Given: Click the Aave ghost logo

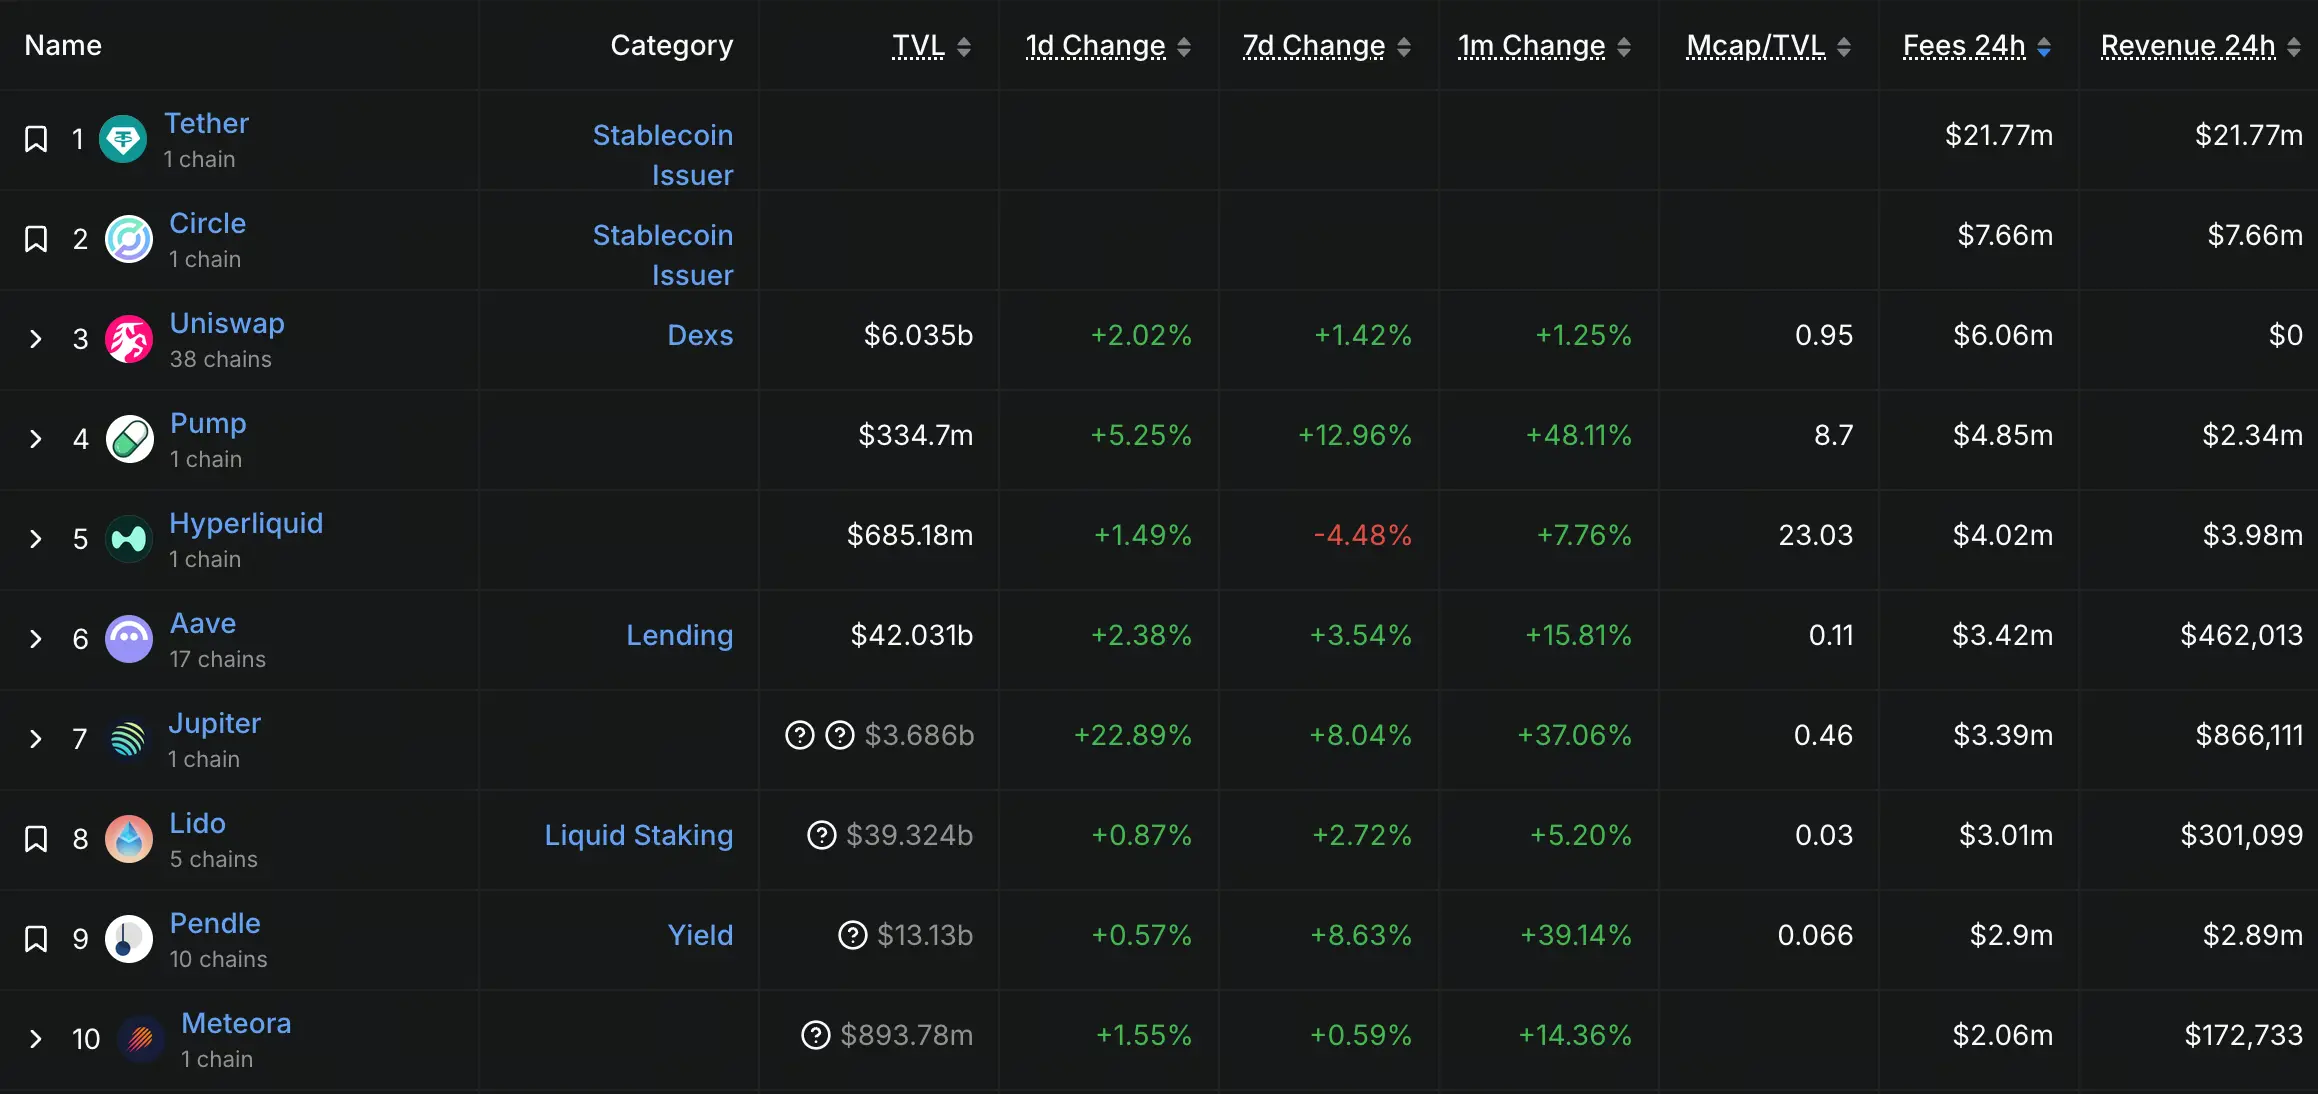Looking at the screenshot, I should (x=129, y=639).
